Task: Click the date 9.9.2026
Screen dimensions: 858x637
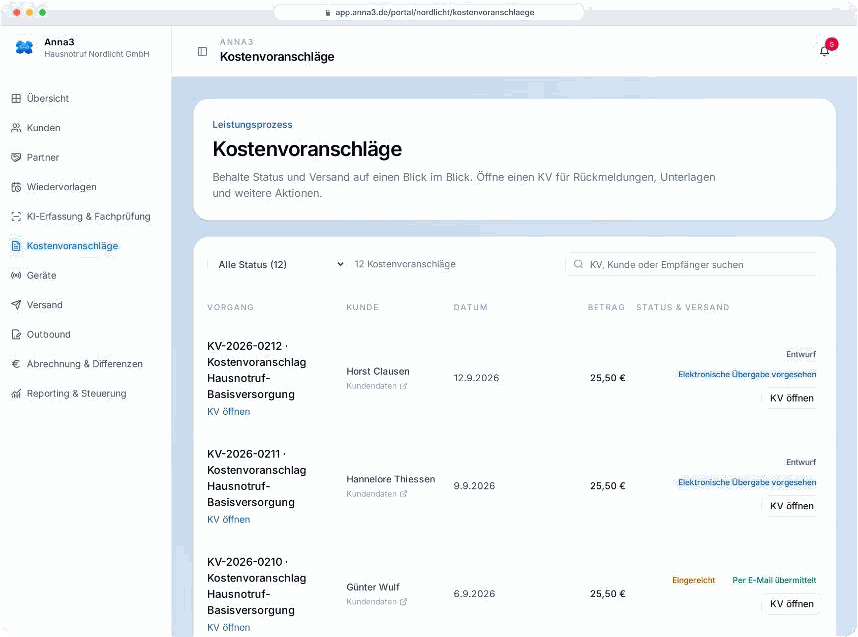Action: point(474,486)
